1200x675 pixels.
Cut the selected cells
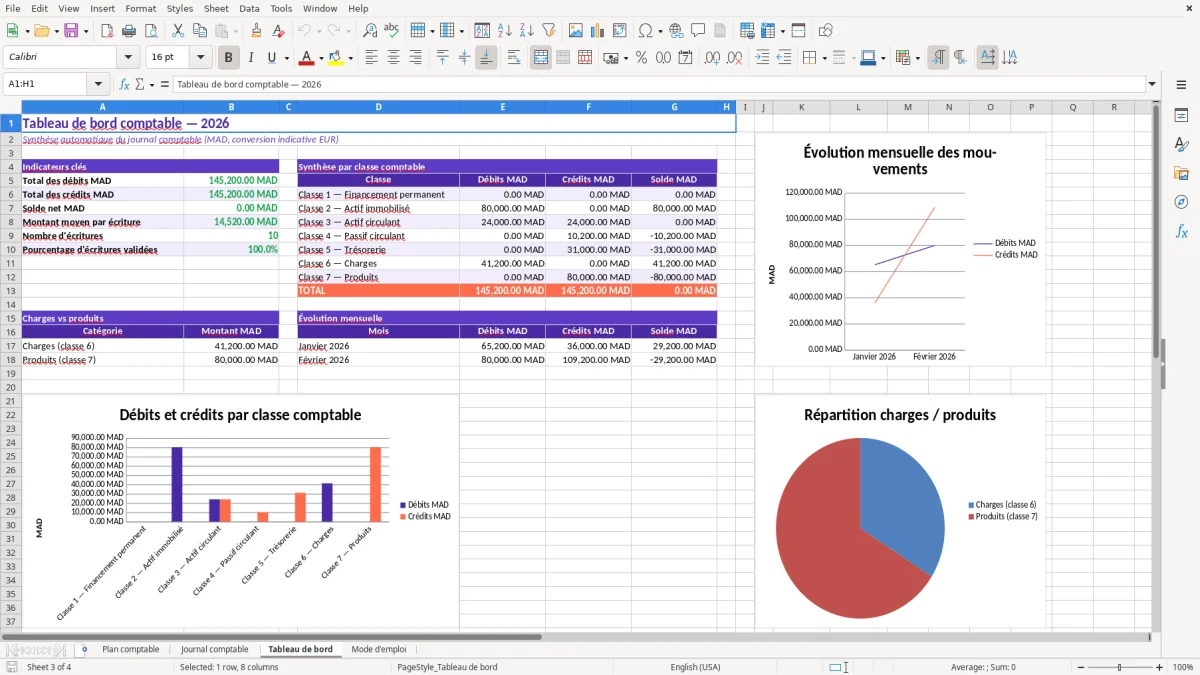point(177,31)
